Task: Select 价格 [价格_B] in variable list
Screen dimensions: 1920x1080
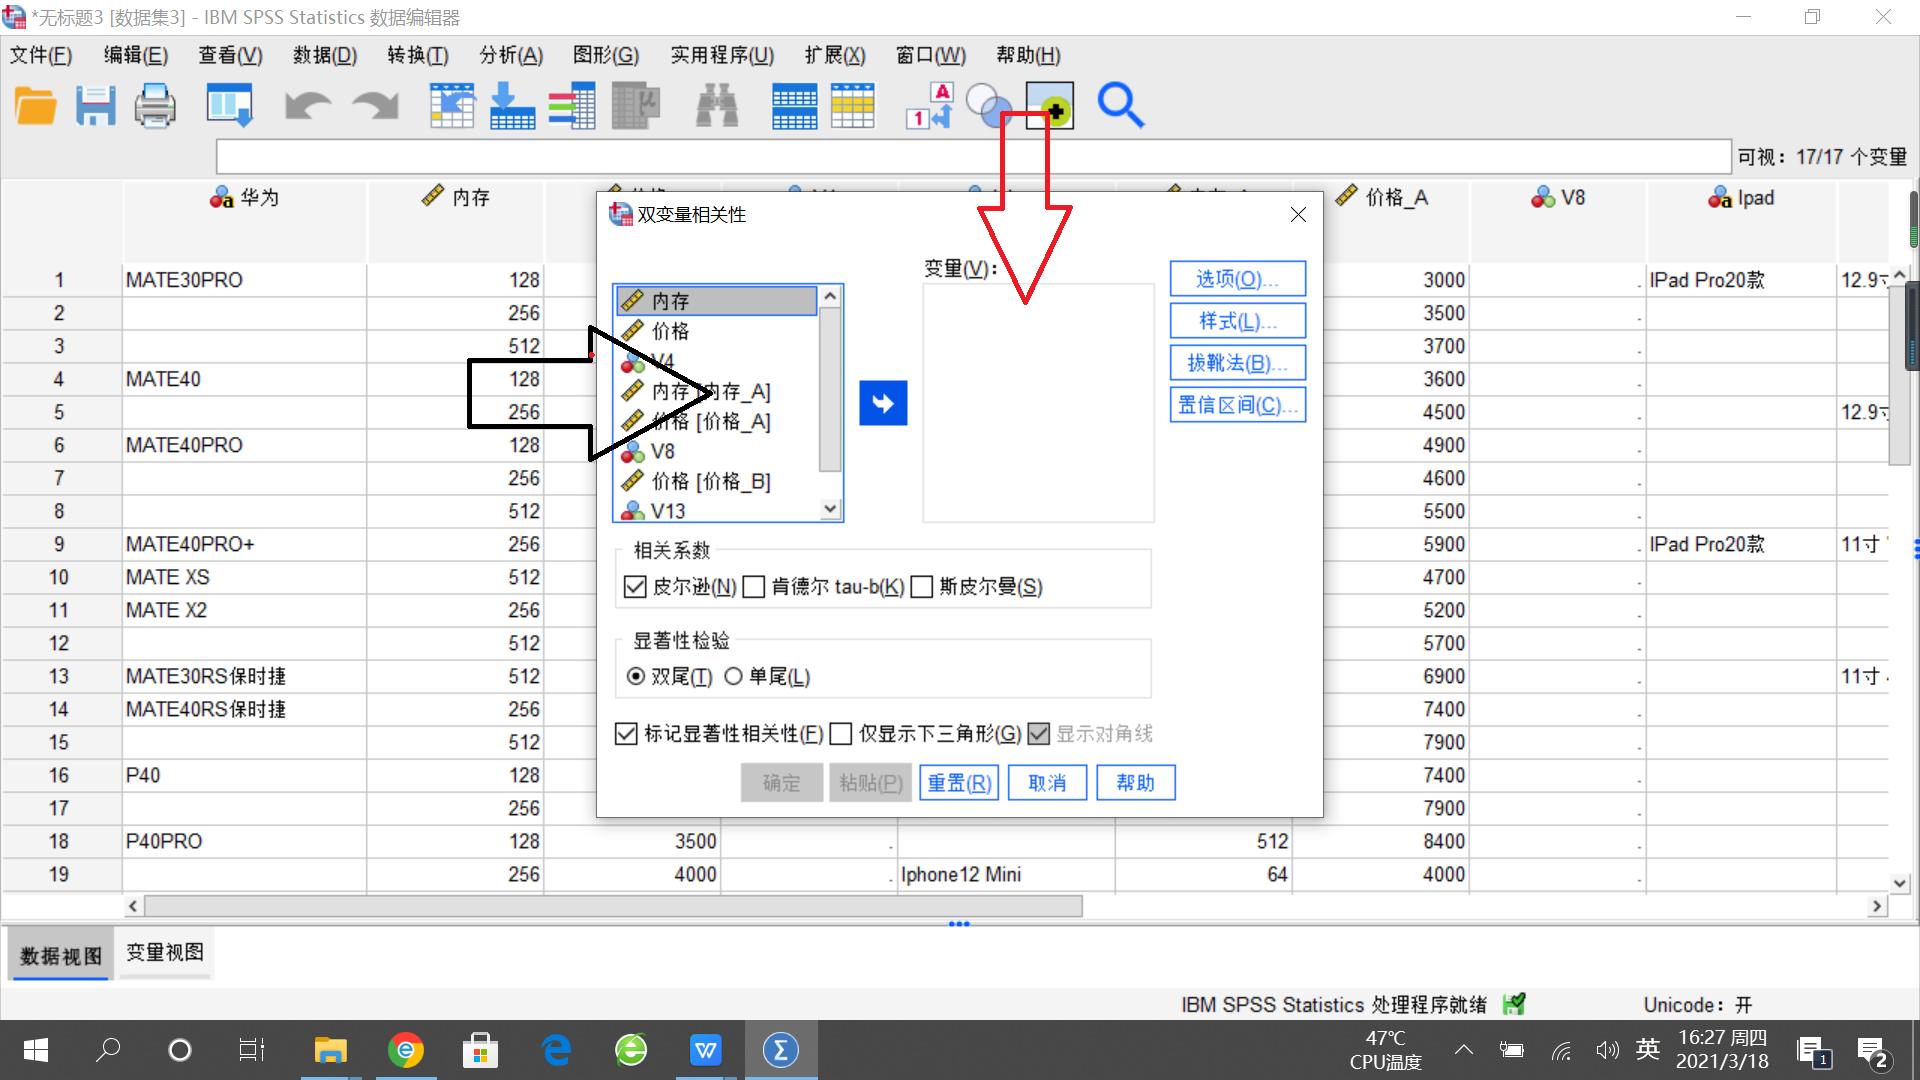Action: pyautogui.click(x=717, y=481)
